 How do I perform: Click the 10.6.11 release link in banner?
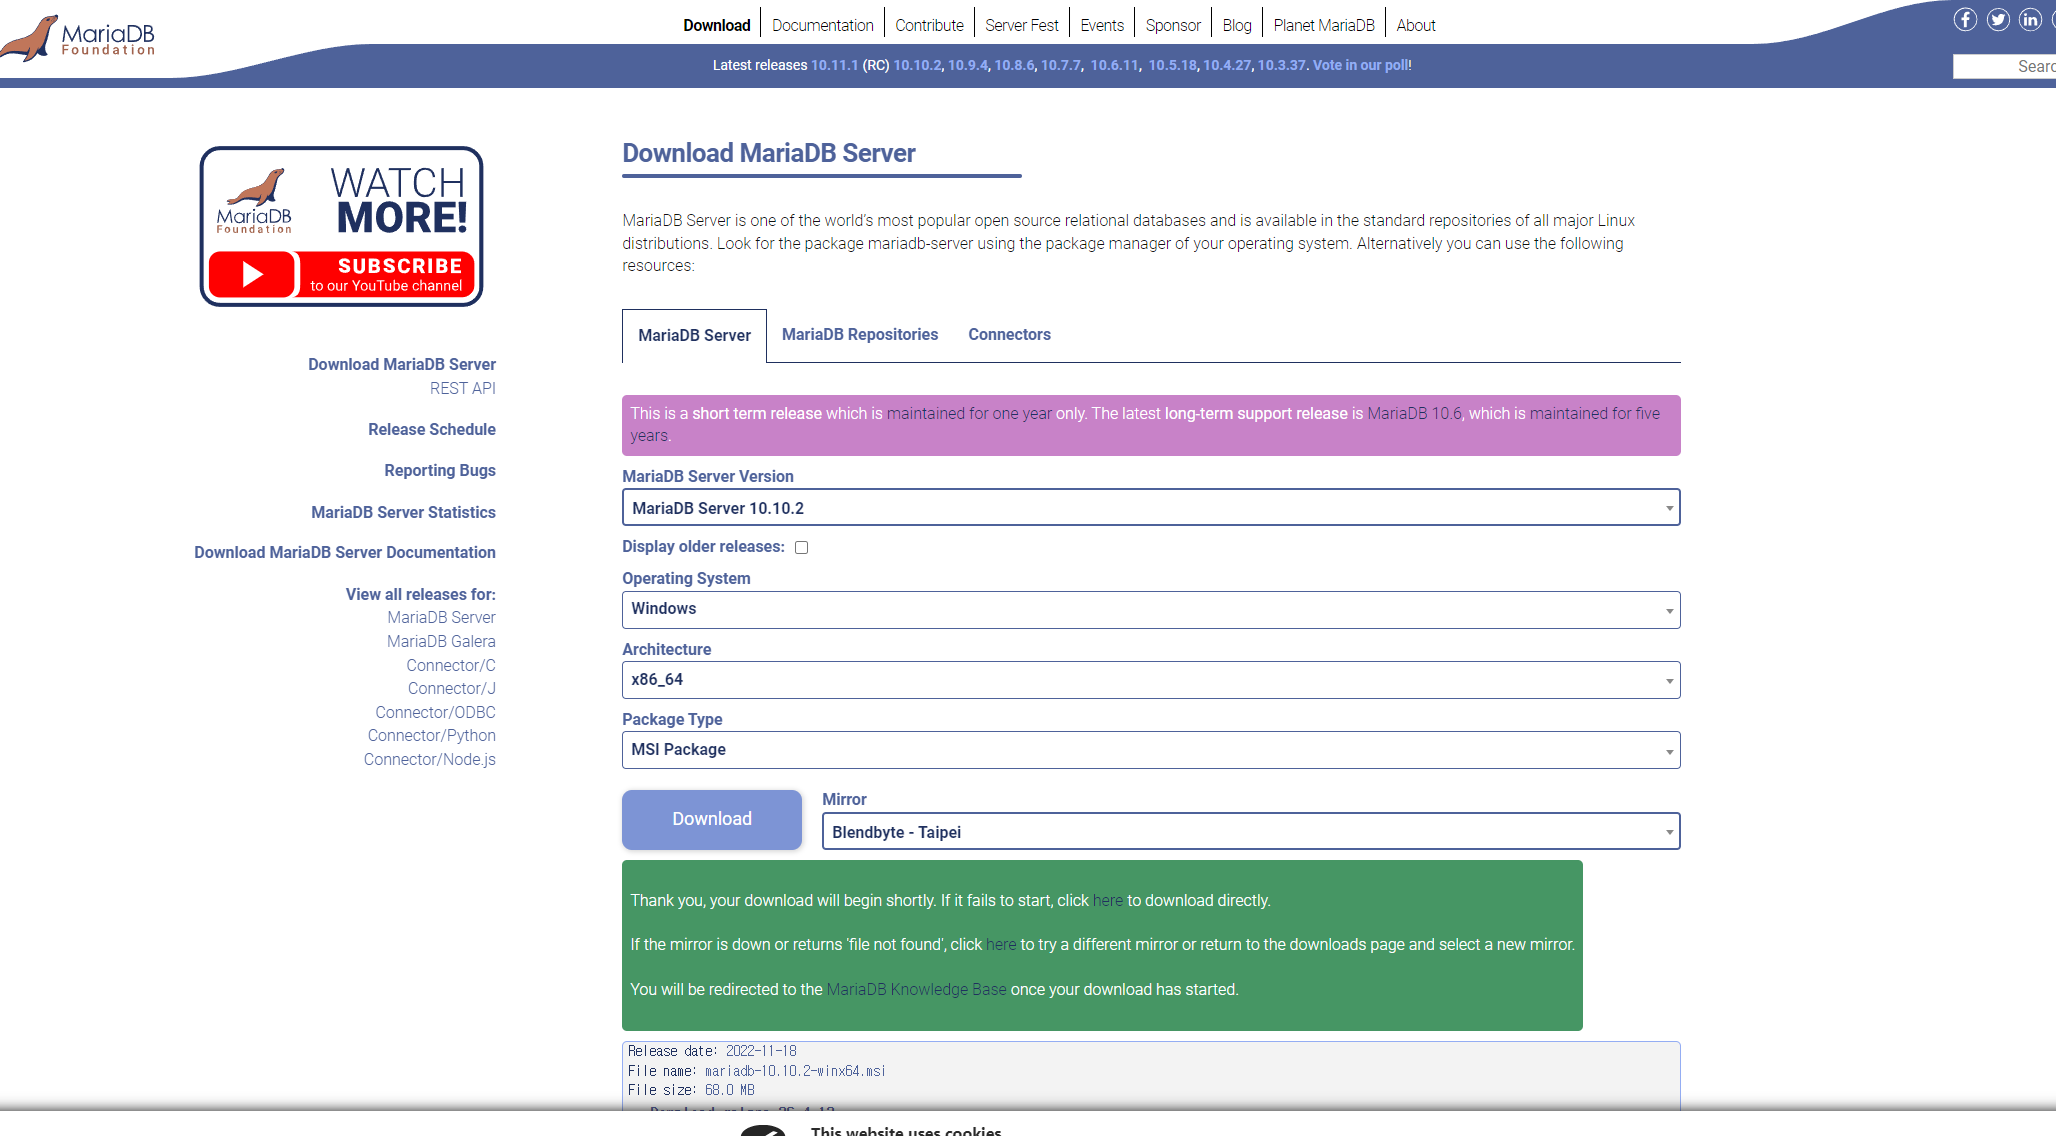1114,66
